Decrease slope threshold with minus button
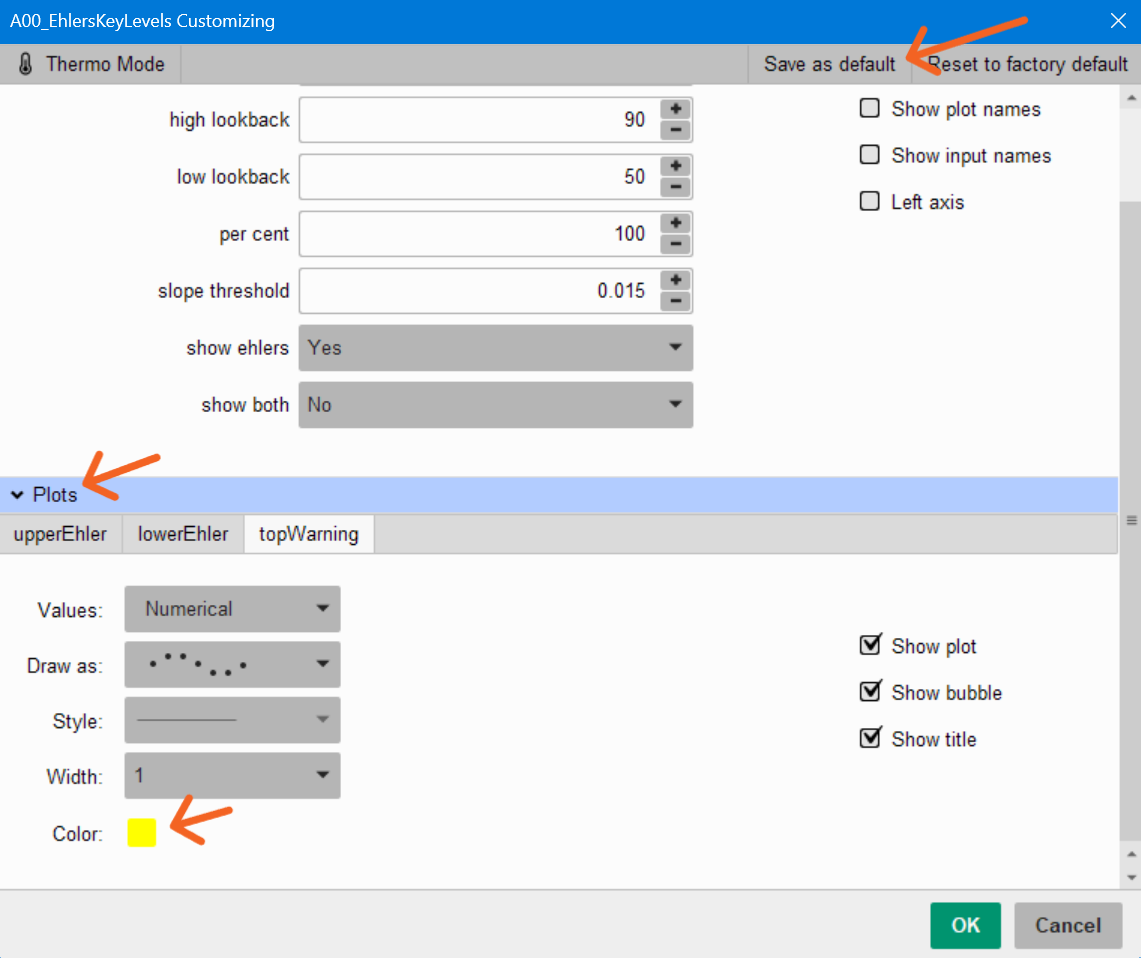1141x958 pixels. (x=675, y=301)
